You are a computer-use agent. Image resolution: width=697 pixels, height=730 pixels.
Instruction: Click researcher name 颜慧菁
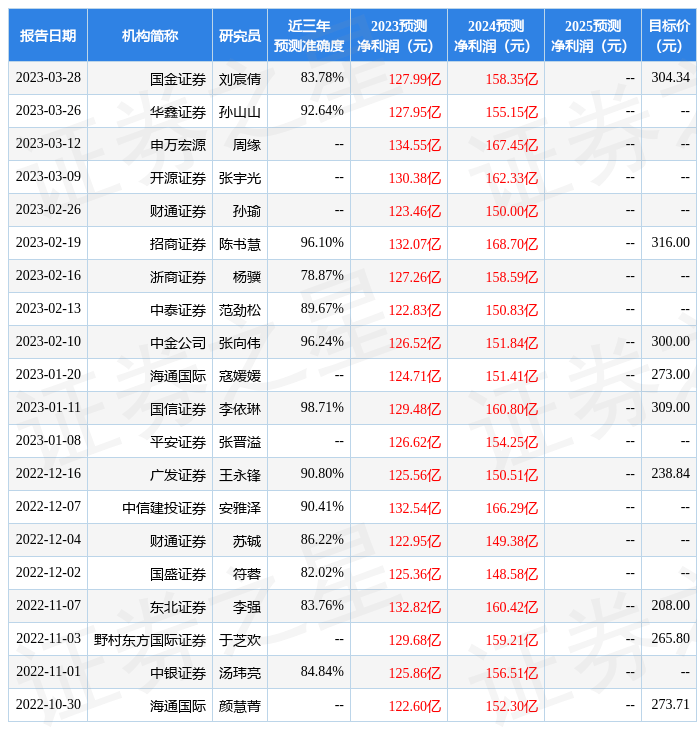240,707
